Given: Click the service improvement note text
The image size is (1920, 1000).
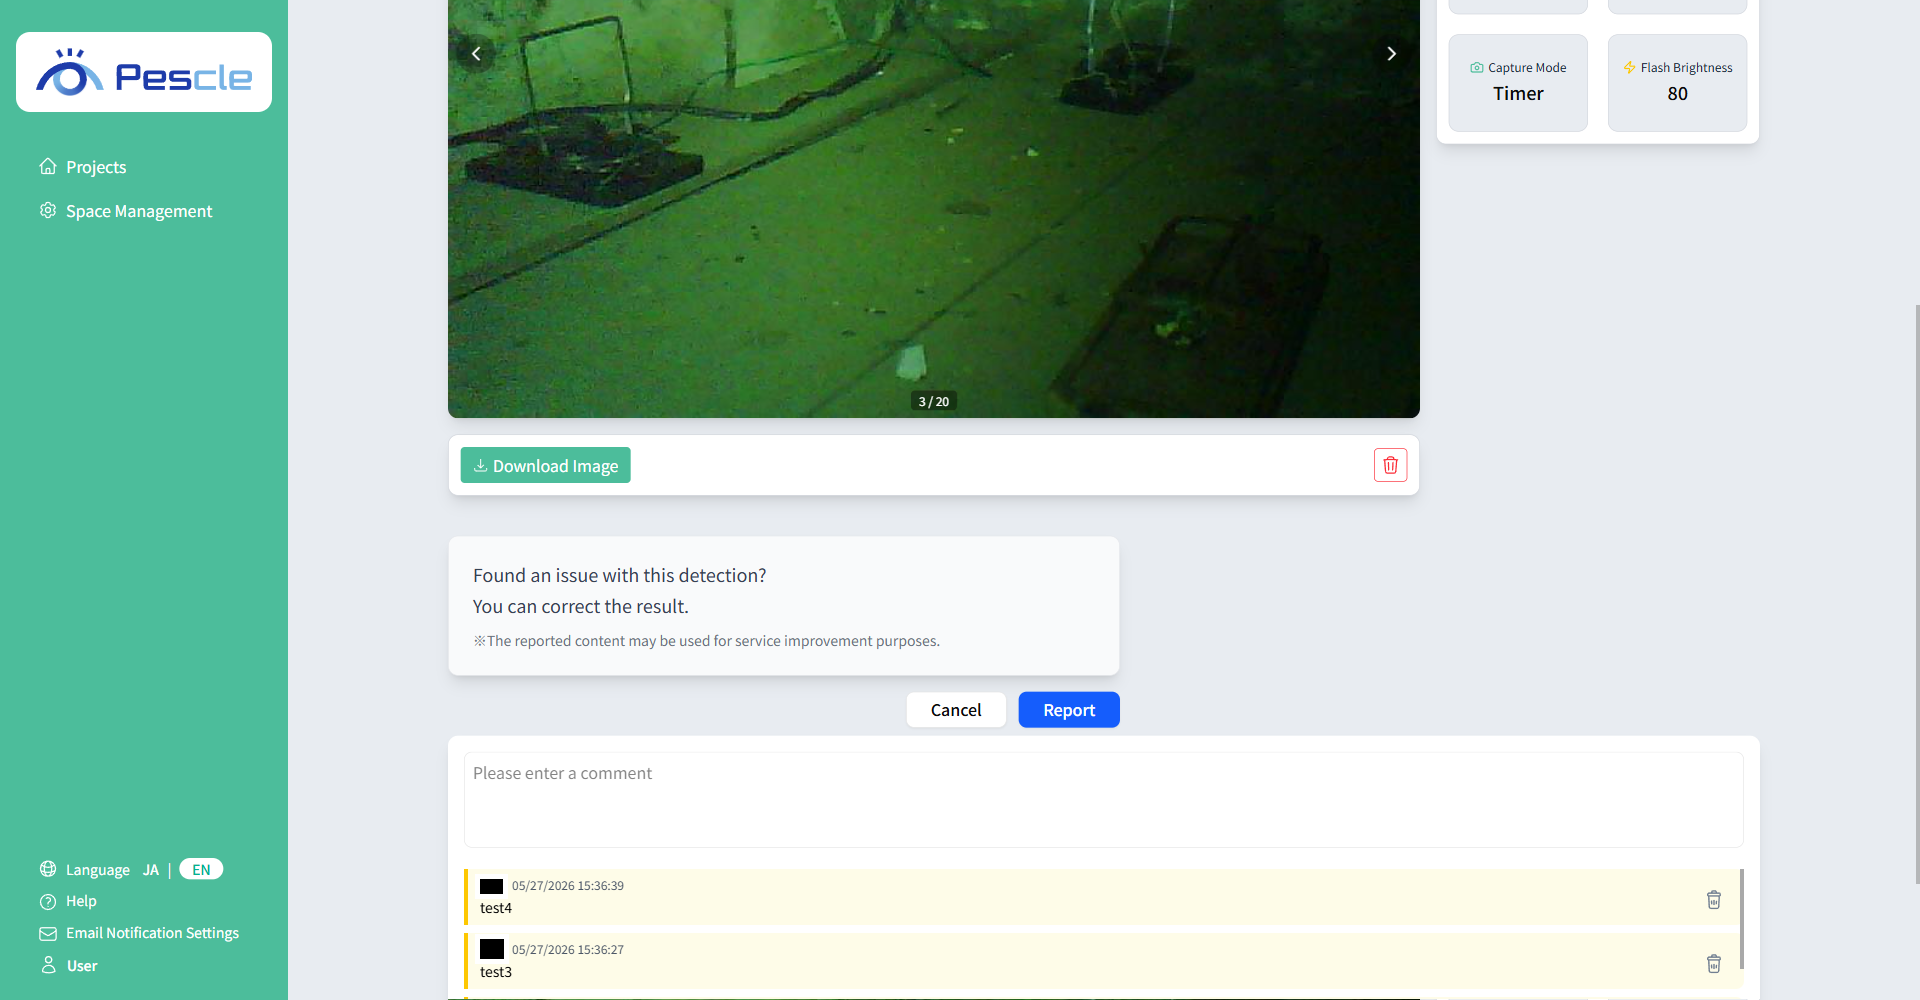Looking at the screenshot, I should [706, 641].
